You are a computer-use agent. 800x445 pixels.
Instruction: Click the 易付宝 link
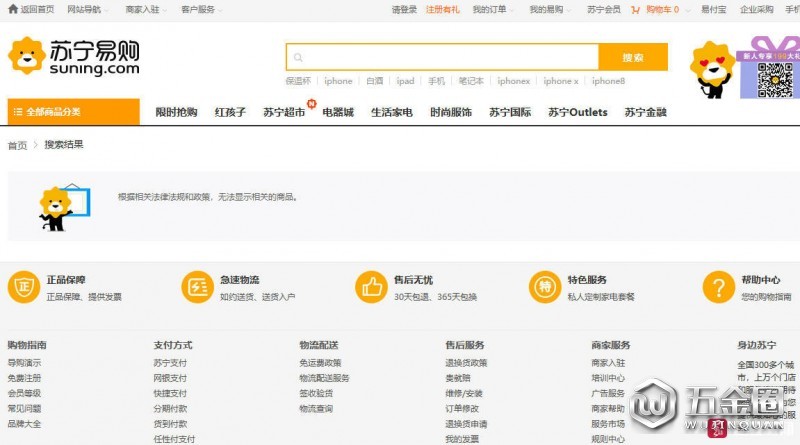[713, 9]
